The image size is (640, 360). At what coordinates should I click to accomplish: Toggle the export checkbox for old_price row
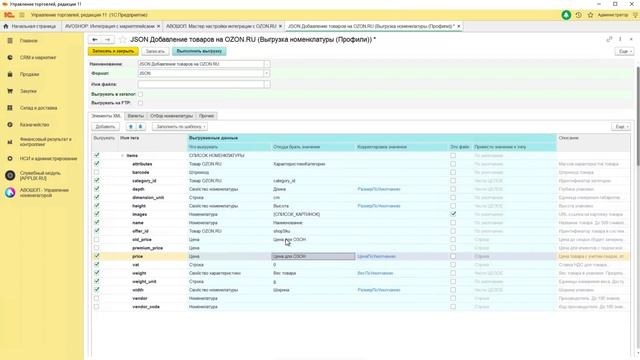[x=96, y=240]
